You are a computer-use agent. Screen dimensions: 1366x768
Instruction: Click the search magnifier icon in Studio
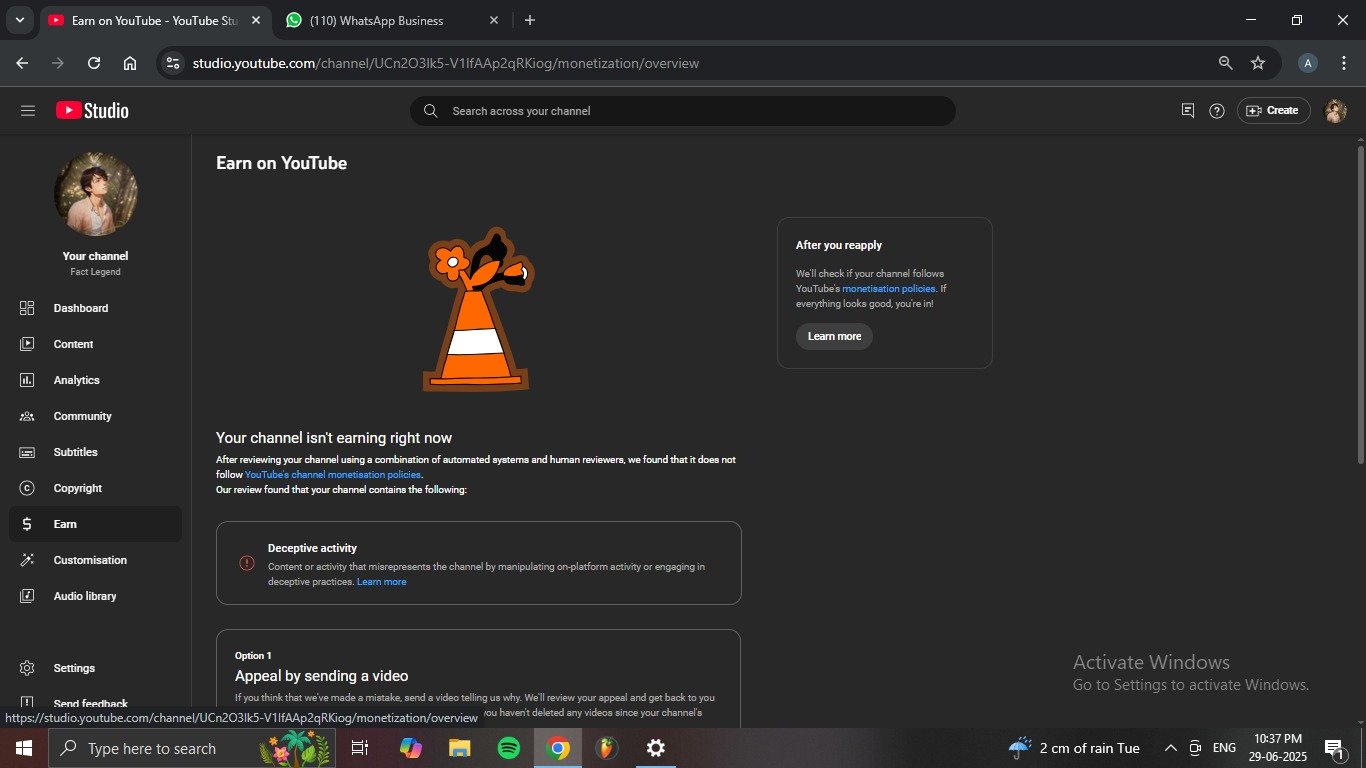click(x=431, y=111)
